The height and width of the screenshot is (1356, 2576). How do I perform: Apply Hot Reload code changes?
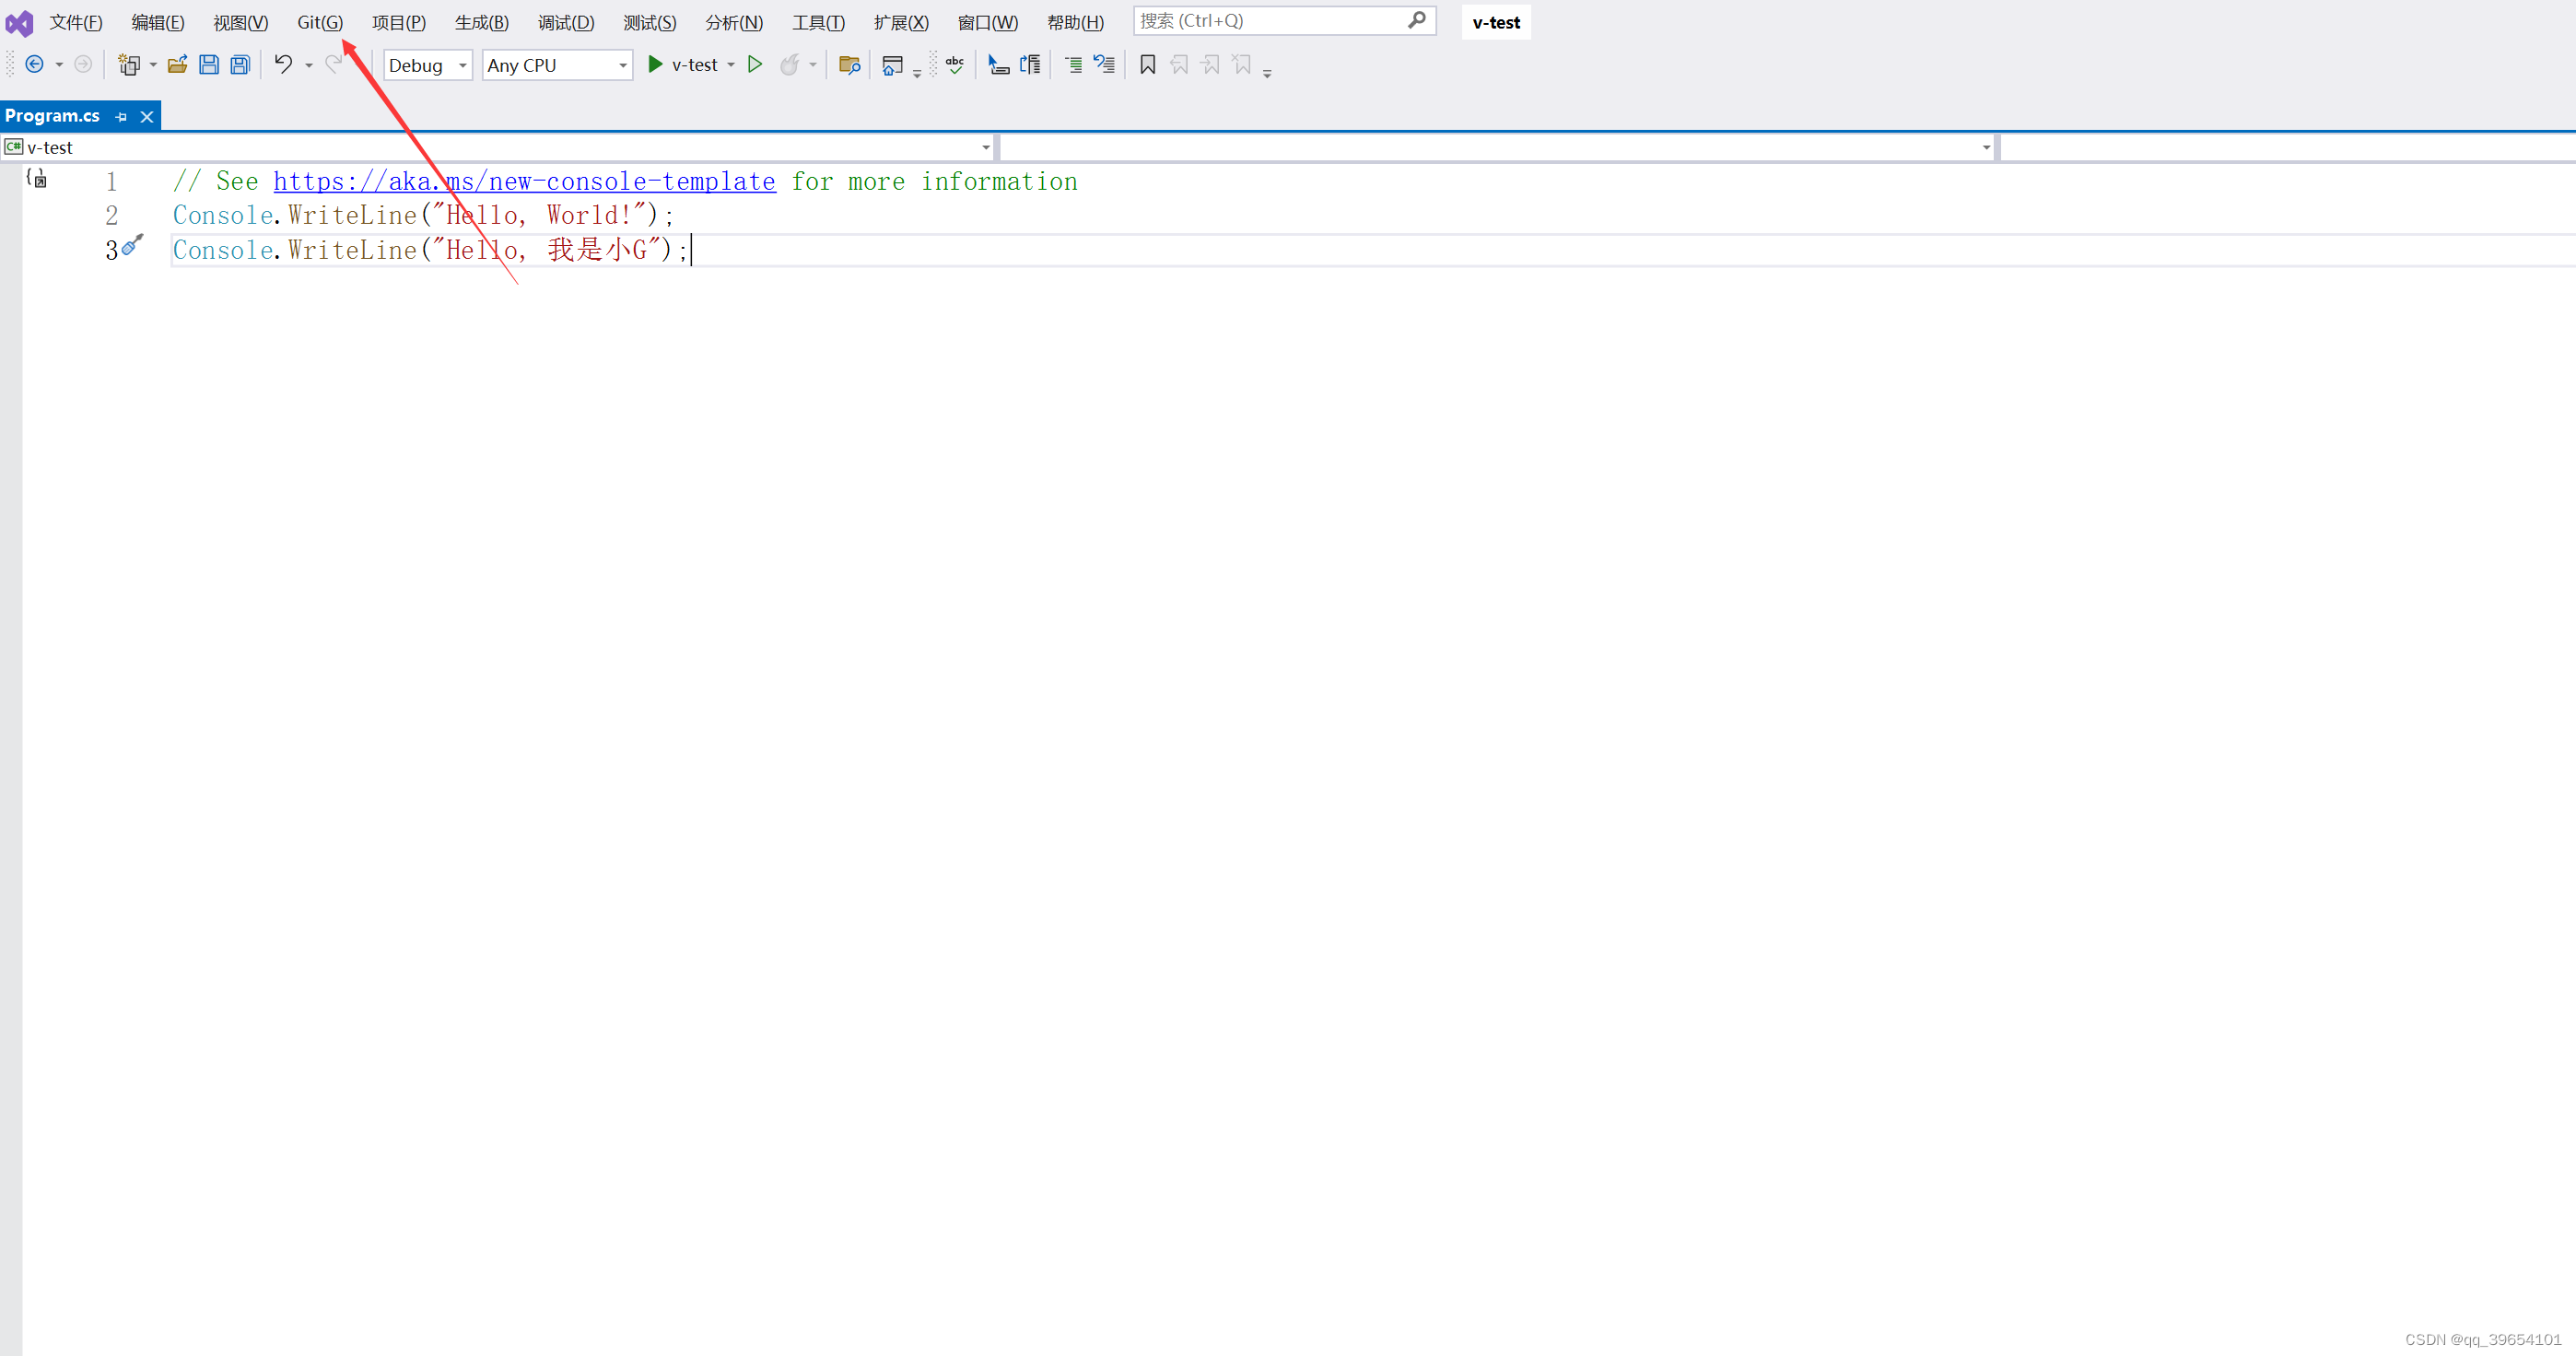pyautogui.click(x=790, y=64)
